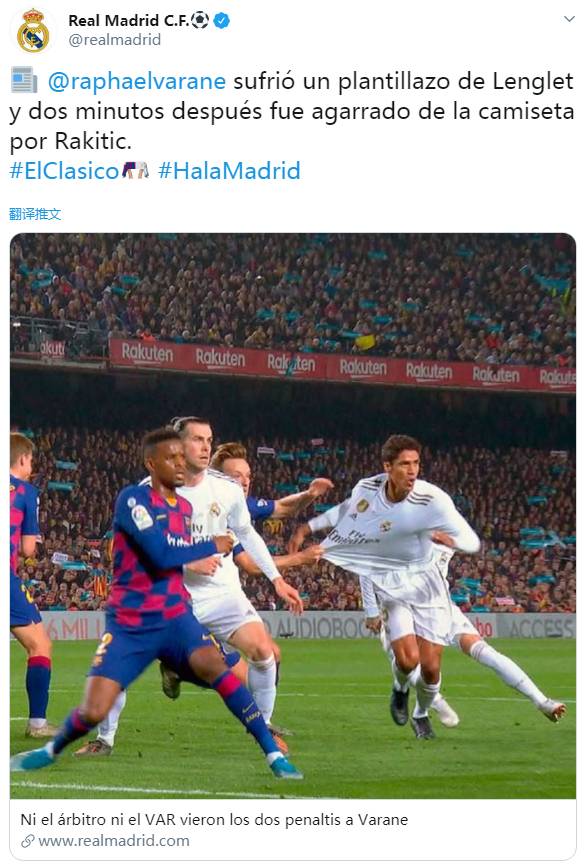Click the Rakuten banner in the photo

[x=343, y=366]
